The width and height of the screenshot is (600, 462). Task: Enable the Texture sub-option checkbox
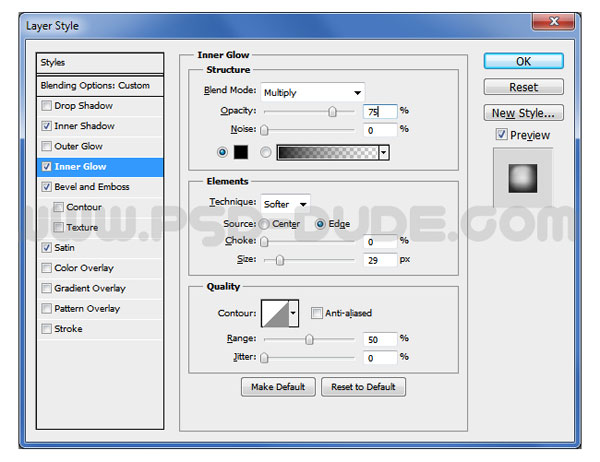point(58,227)
